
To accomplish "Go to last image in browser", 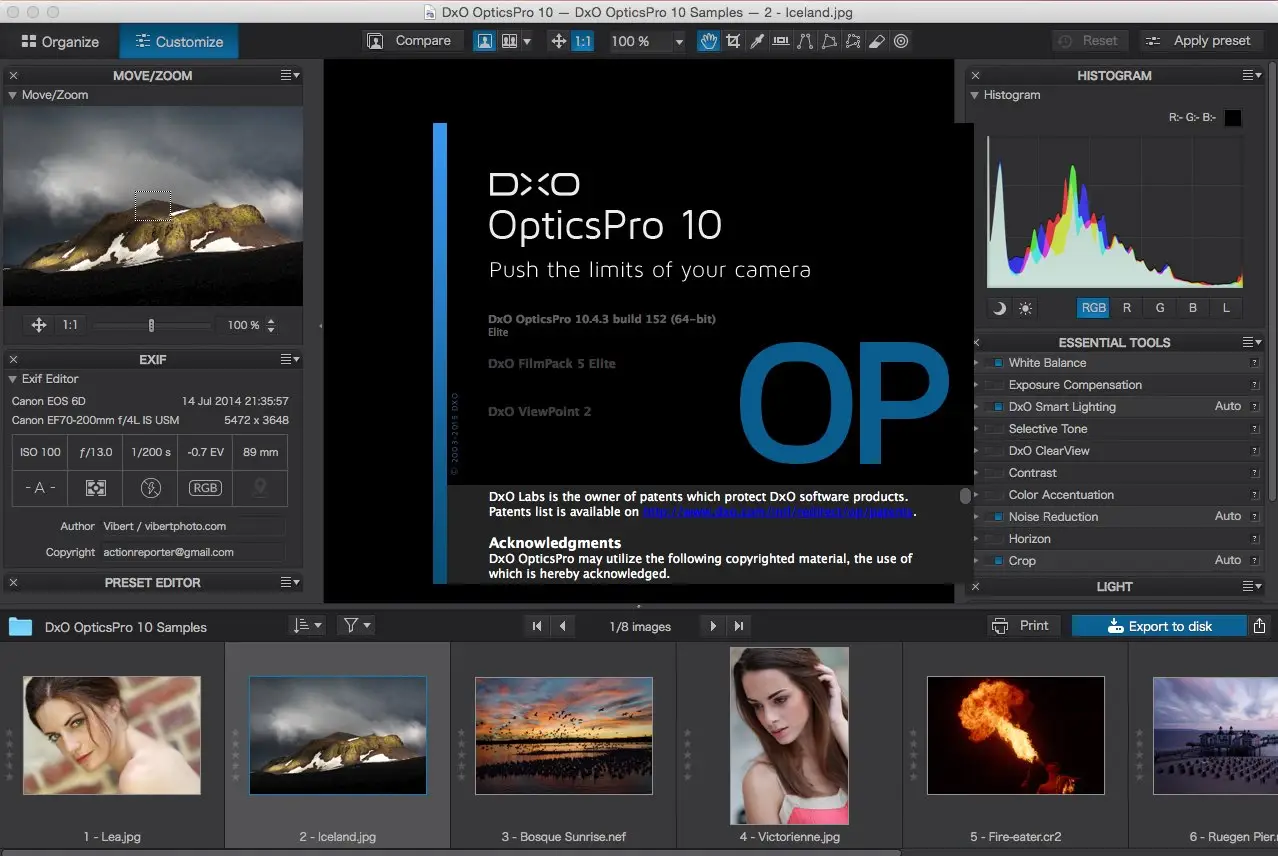I will click(739, 626).
